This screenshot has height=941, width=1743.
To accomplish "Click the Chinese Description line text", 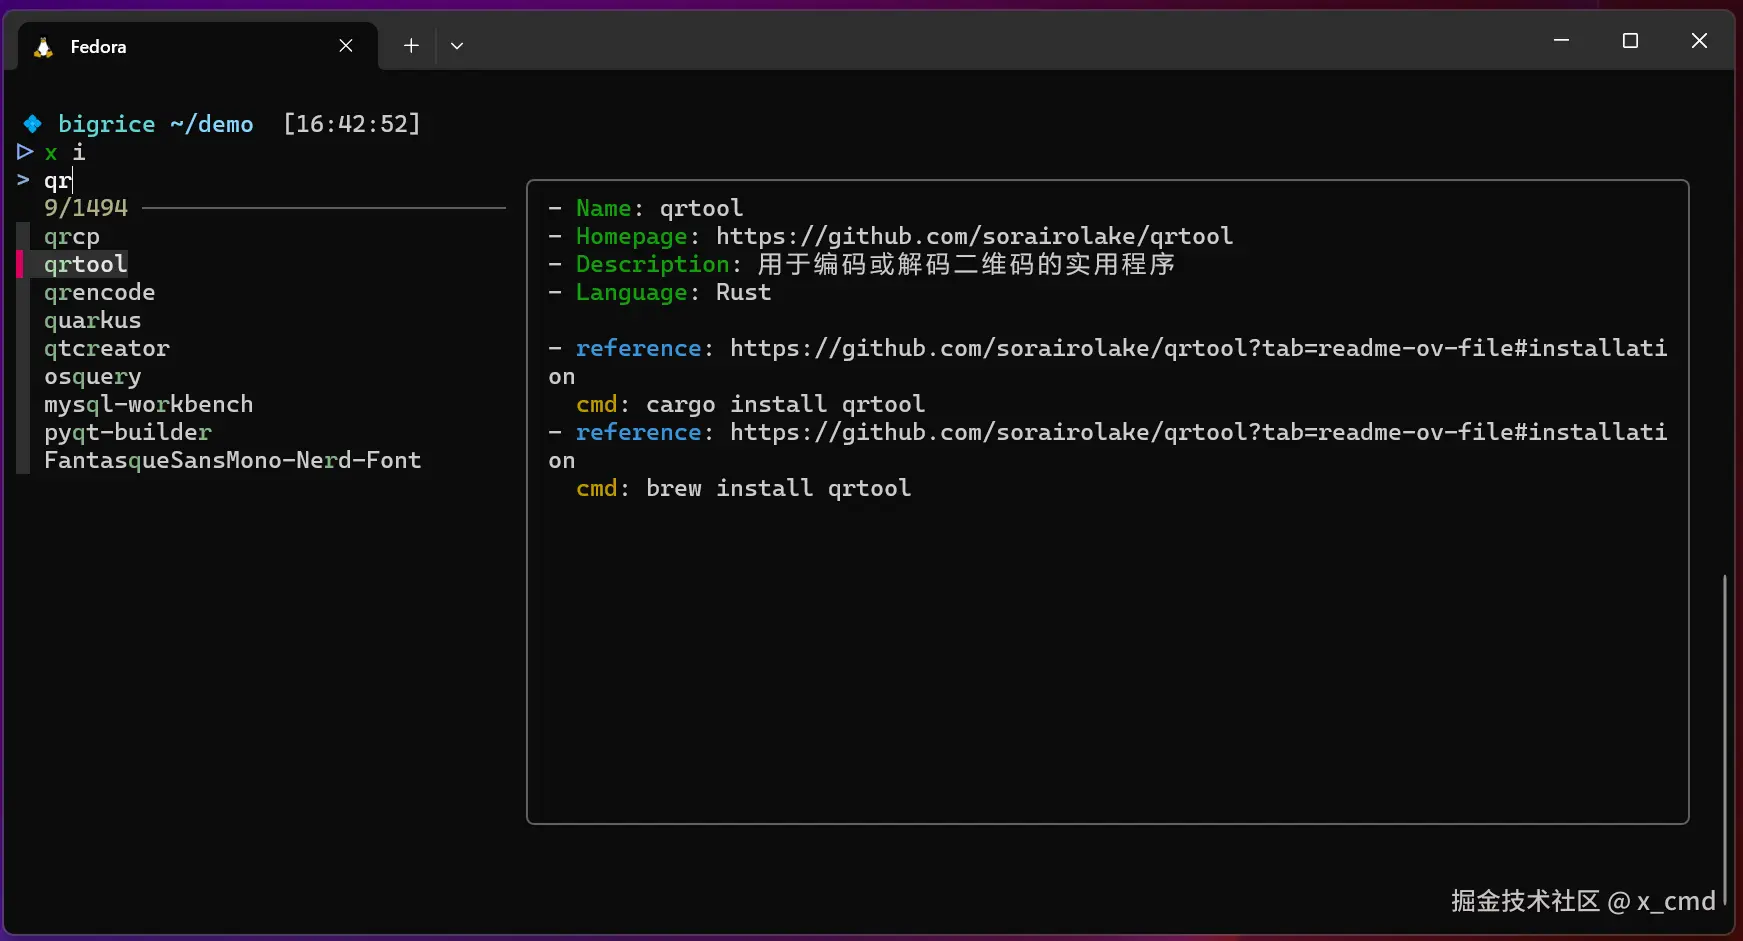I will click(966, 264).
